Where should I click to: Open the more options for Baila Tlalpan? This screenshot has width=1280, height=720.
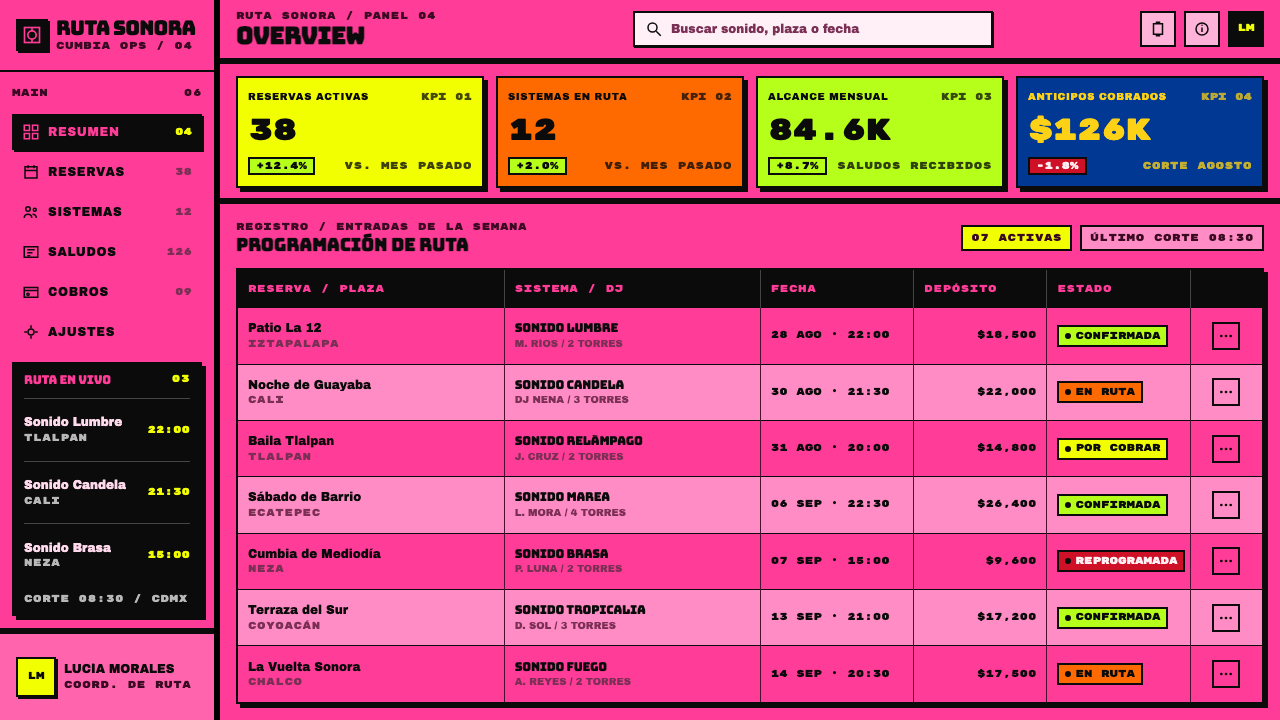[x=1226, y=449]
